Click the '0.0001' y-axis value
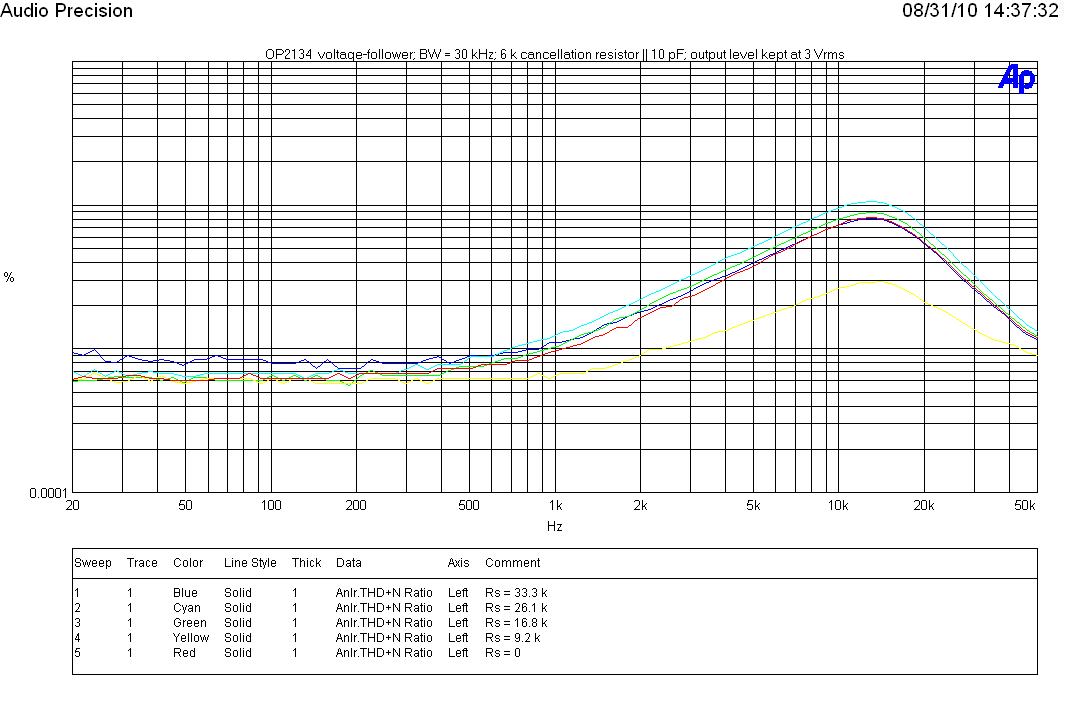This screenshot has height=723, width=1084. click(48, 493)
